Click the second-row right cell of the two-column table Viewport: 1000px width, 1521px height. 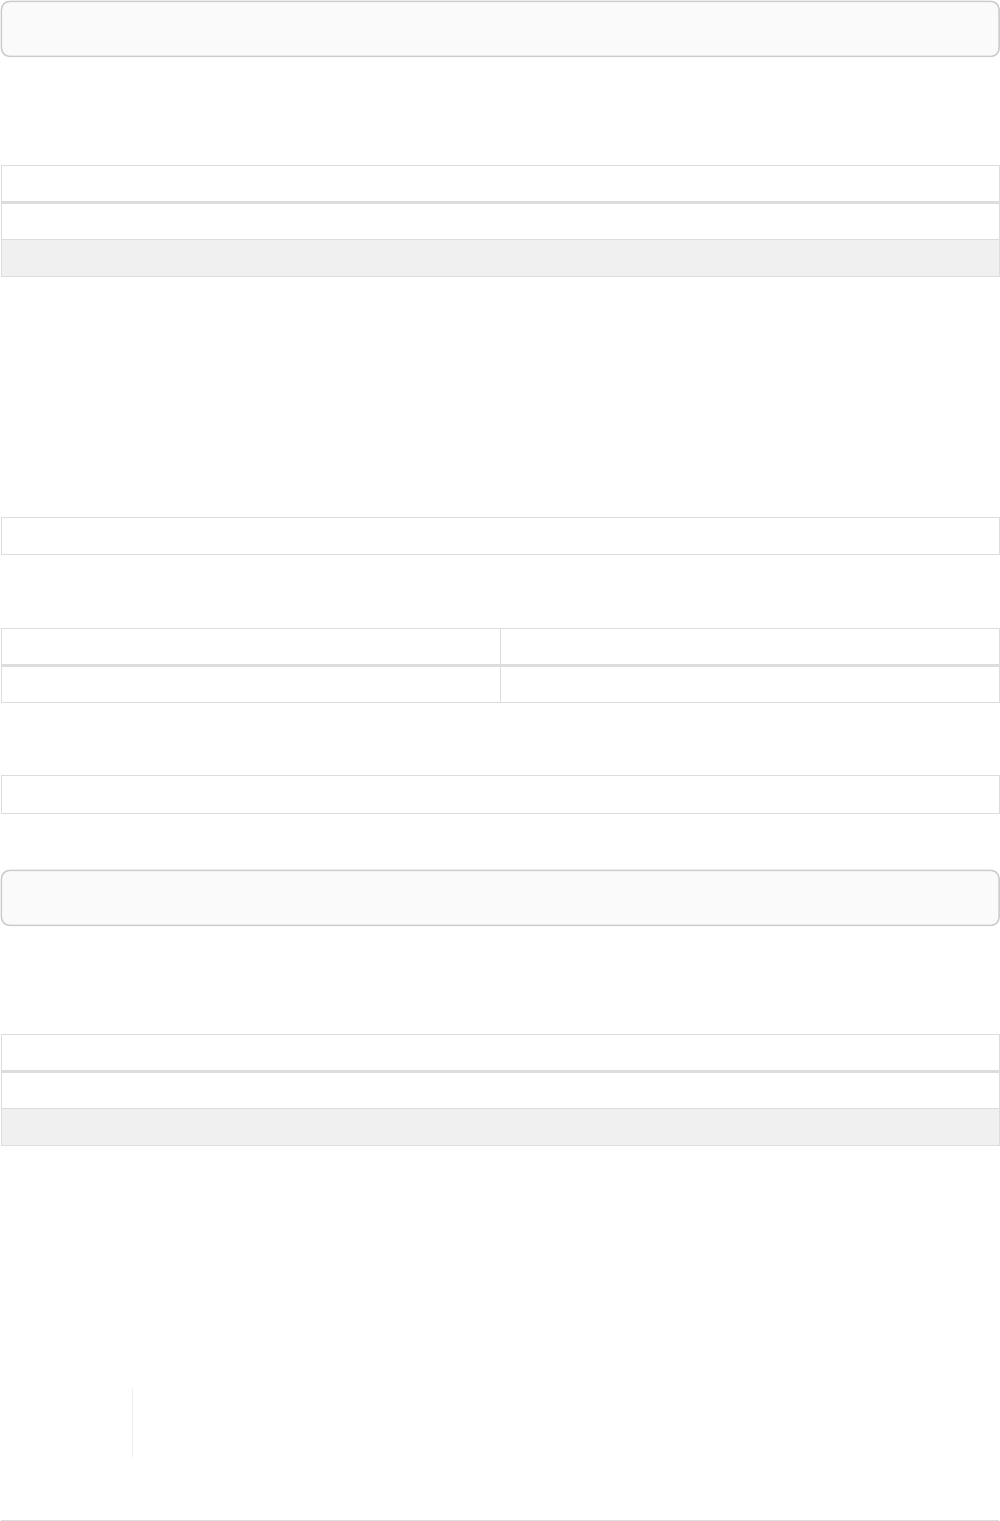(x=750, y=684)
